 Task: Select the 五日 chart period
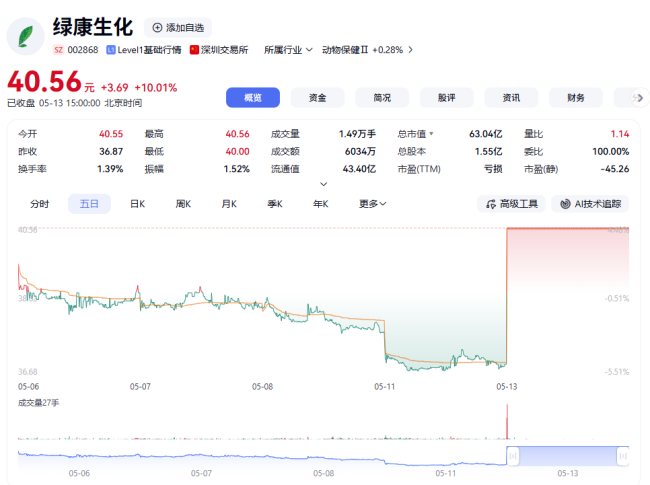coord(89,204)
